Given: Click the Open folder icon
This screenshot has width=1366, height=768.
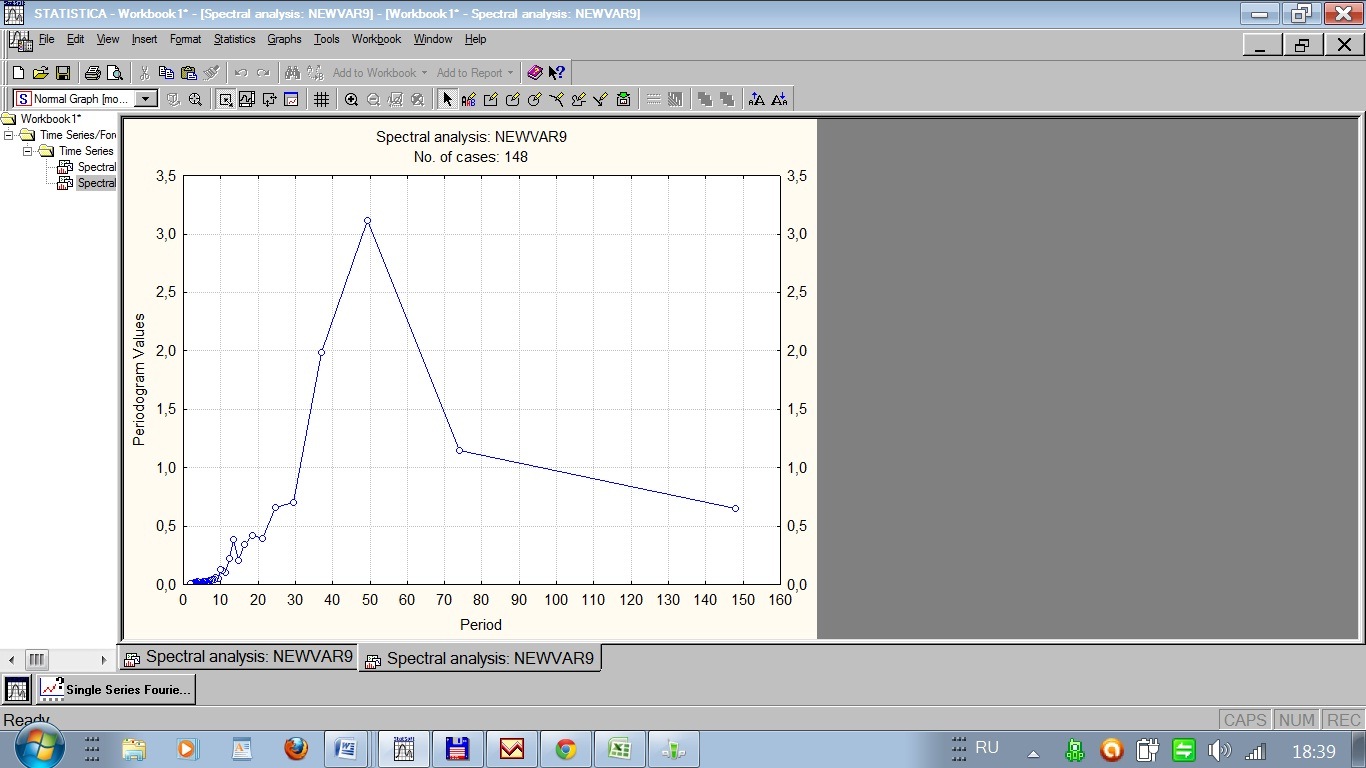Looking at the screenshot, I should (40, 73).
